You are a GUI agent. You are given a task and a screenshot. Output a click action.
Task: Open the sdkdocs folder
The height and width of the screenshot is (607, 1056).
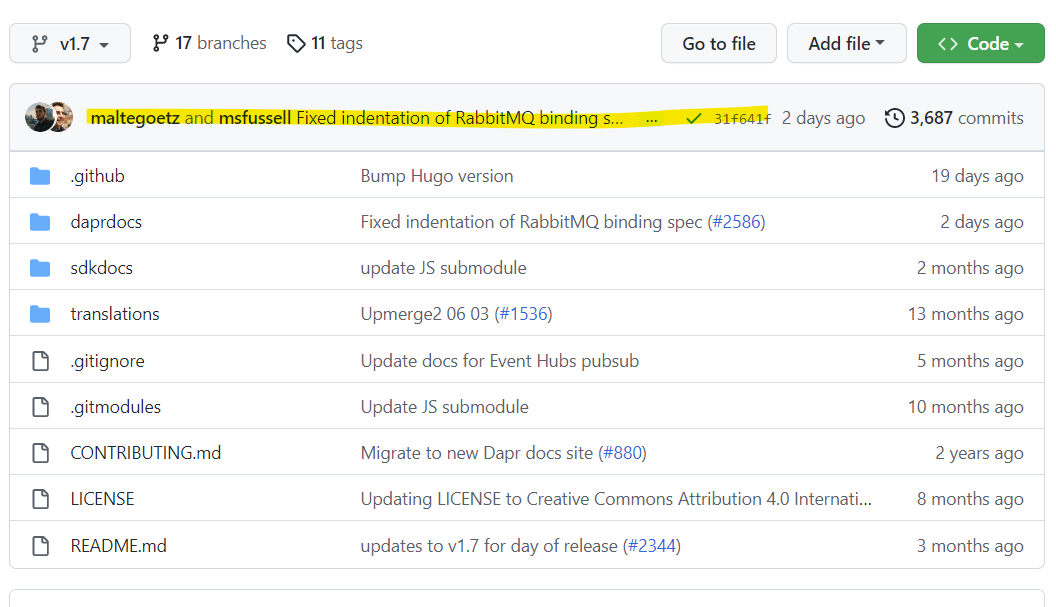(102, 267)
